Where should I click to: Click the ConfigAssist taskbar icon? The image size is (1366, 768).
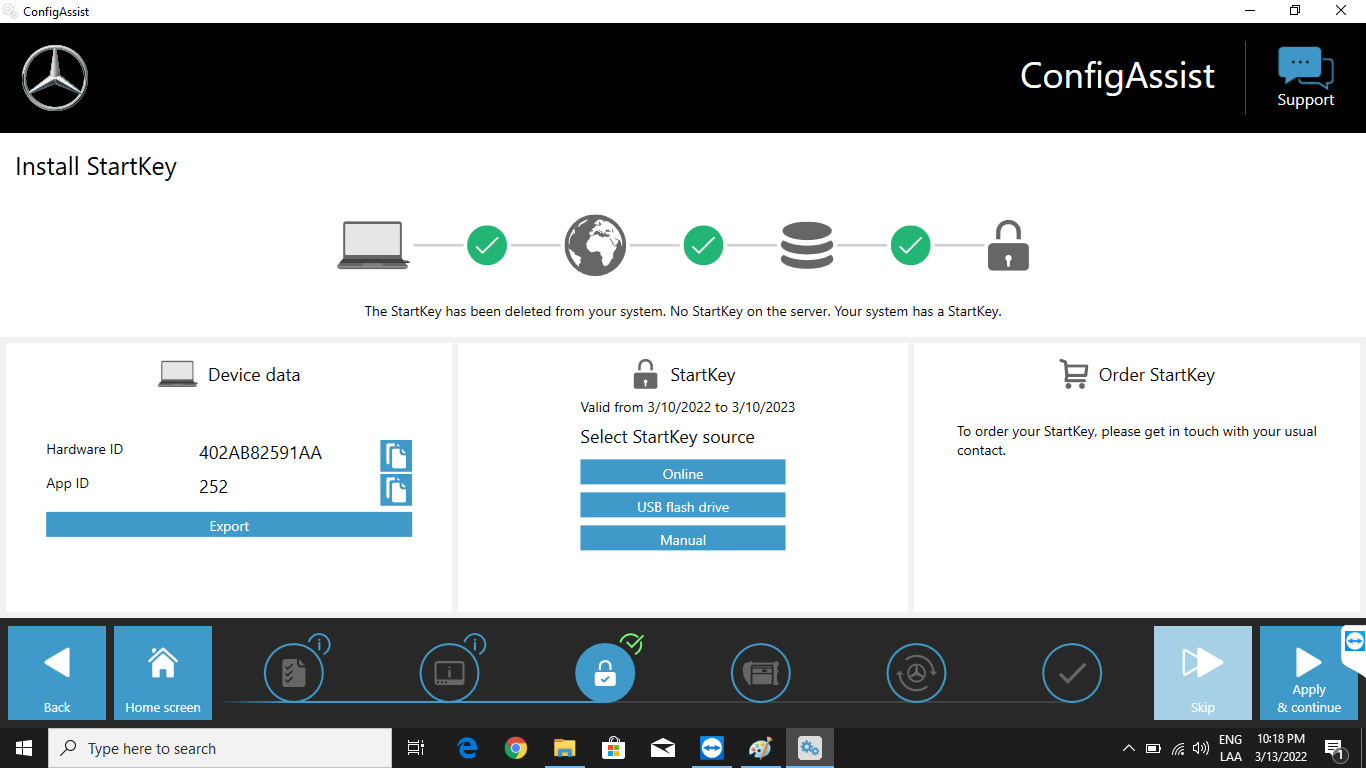[x=810, y=748]
